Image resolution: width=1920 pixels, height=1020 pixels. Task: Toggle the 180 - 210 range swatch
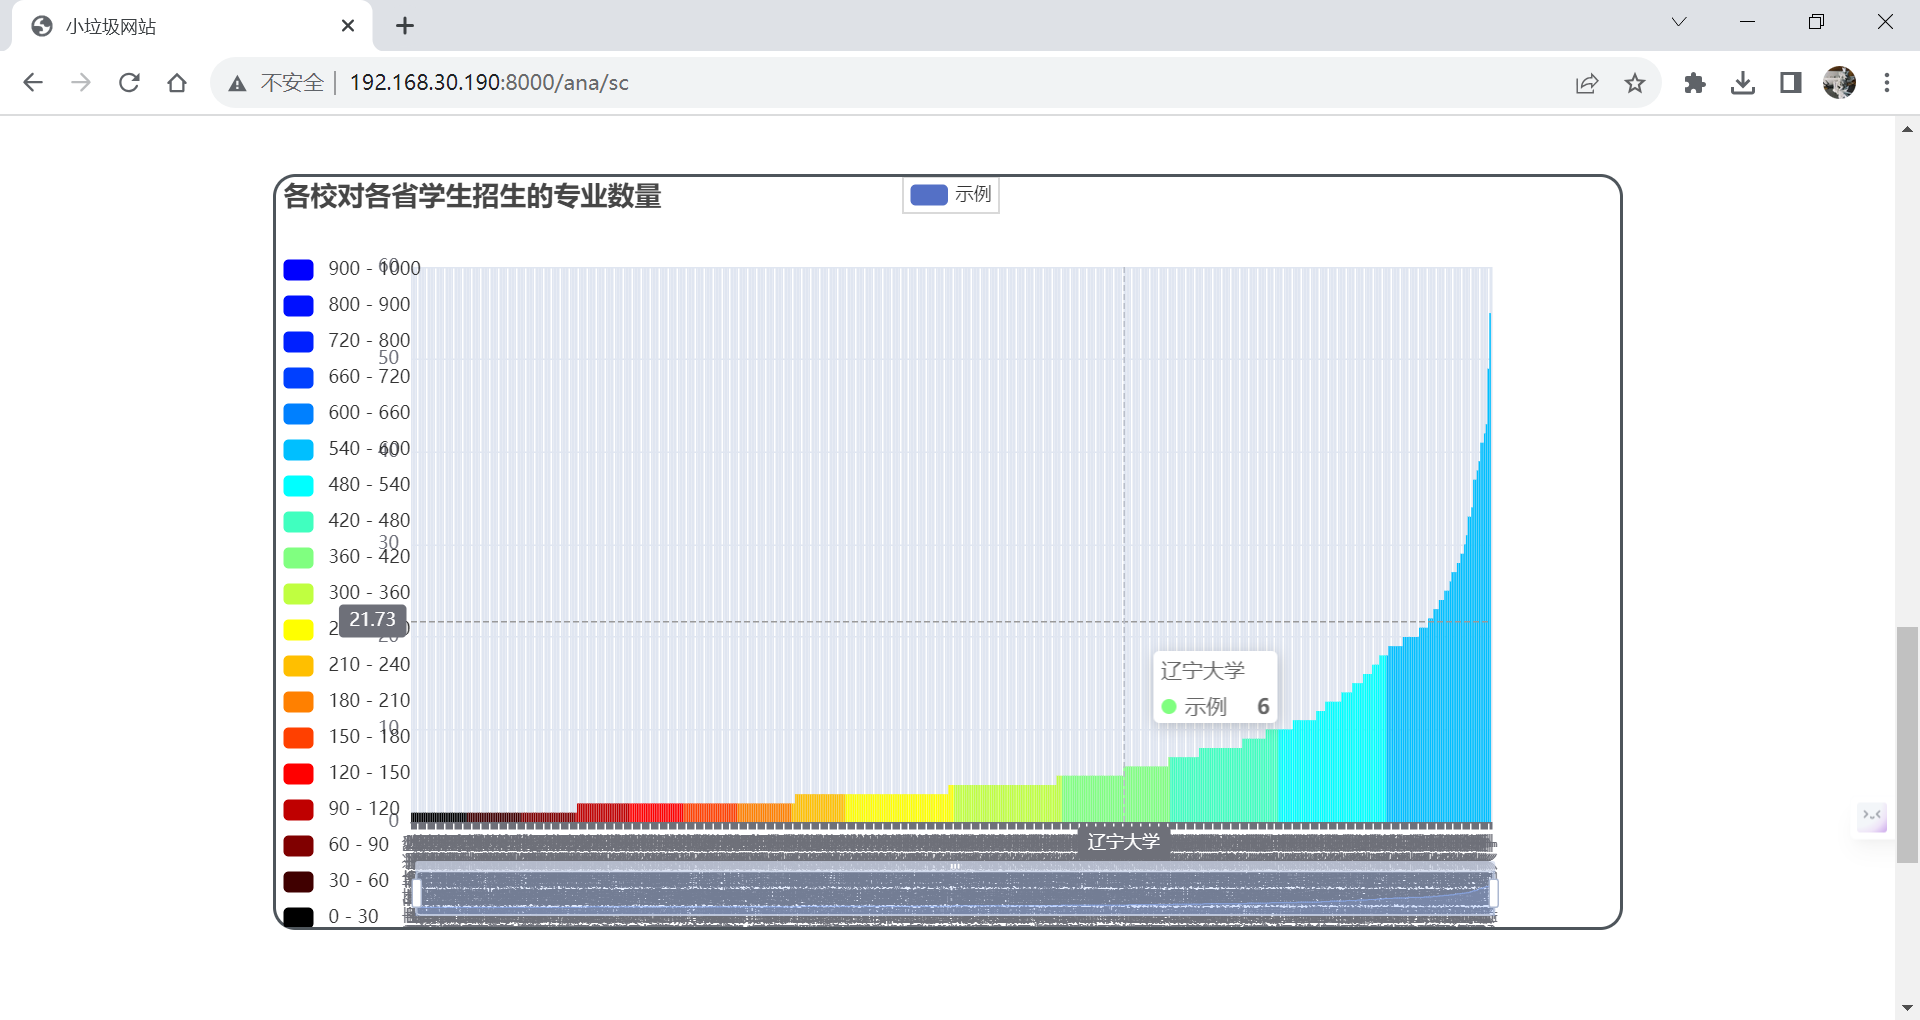pos(299,701)
